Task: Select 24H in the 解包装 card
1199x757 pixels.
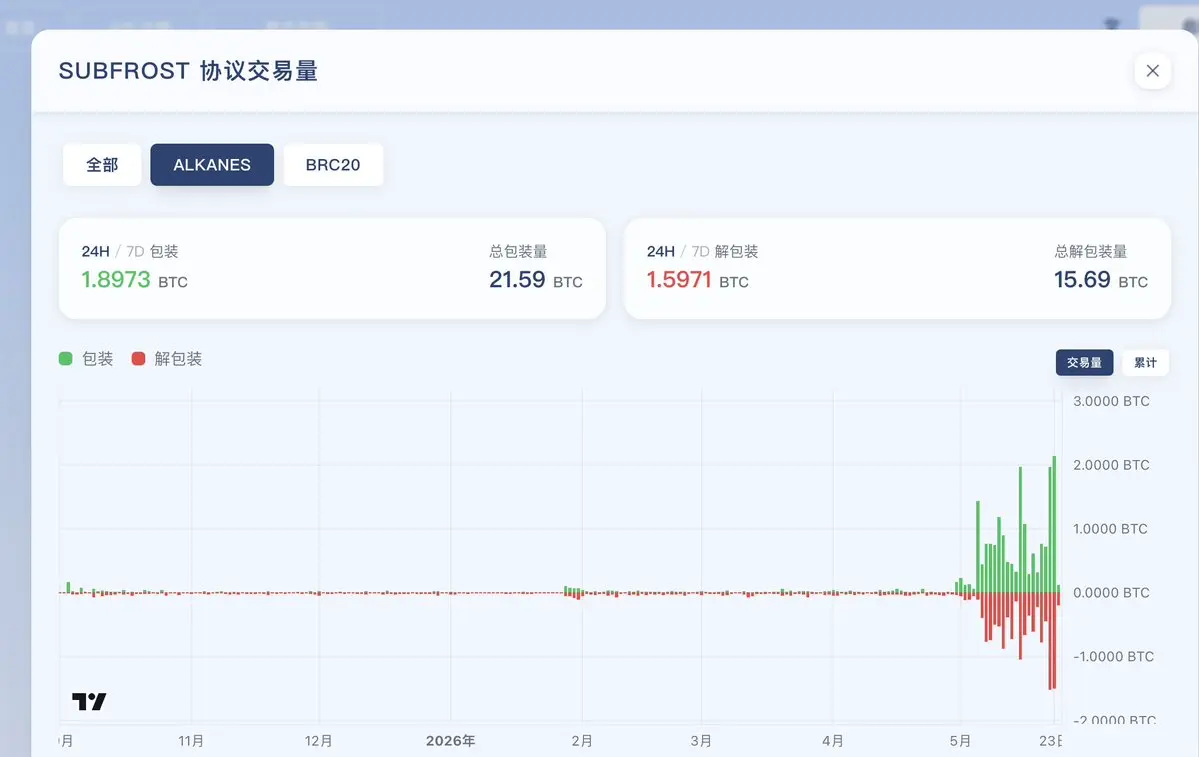Action: (661, 251)
